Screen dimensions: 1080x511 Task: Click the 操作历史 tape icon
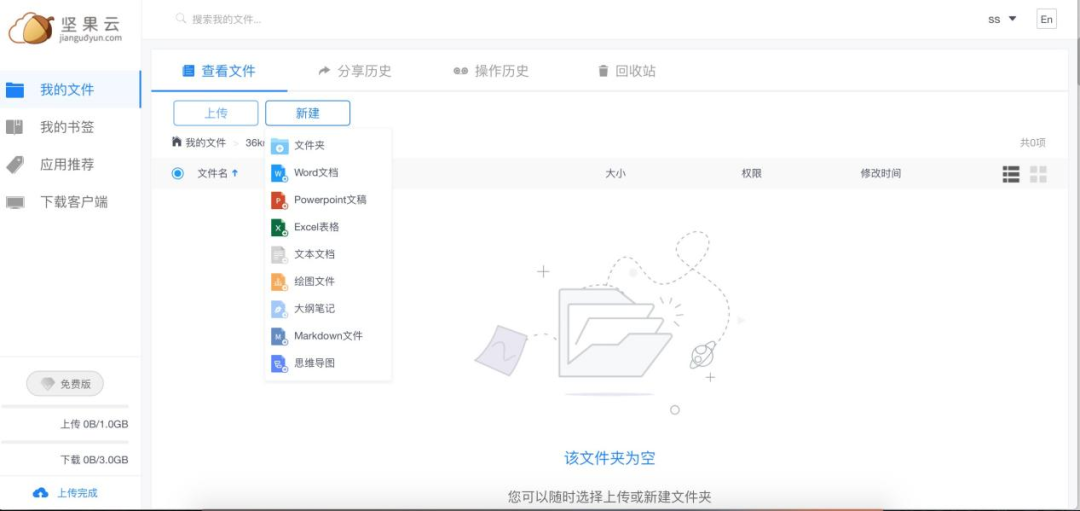coord(461,71)
